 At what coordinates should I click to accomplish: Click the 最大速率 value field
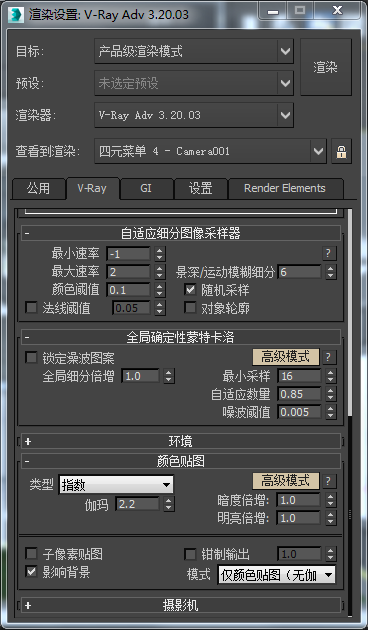[129, 272]
